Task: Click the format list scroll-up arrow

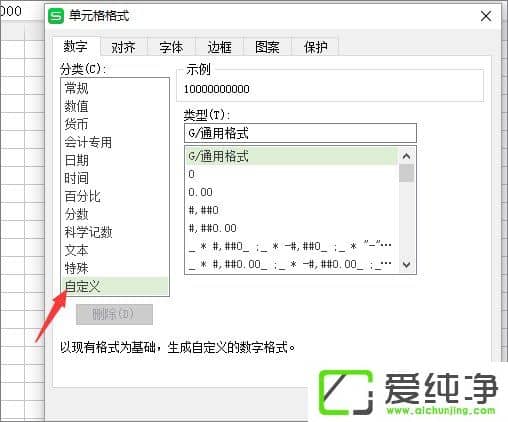Action: click(x=406, y=156)
